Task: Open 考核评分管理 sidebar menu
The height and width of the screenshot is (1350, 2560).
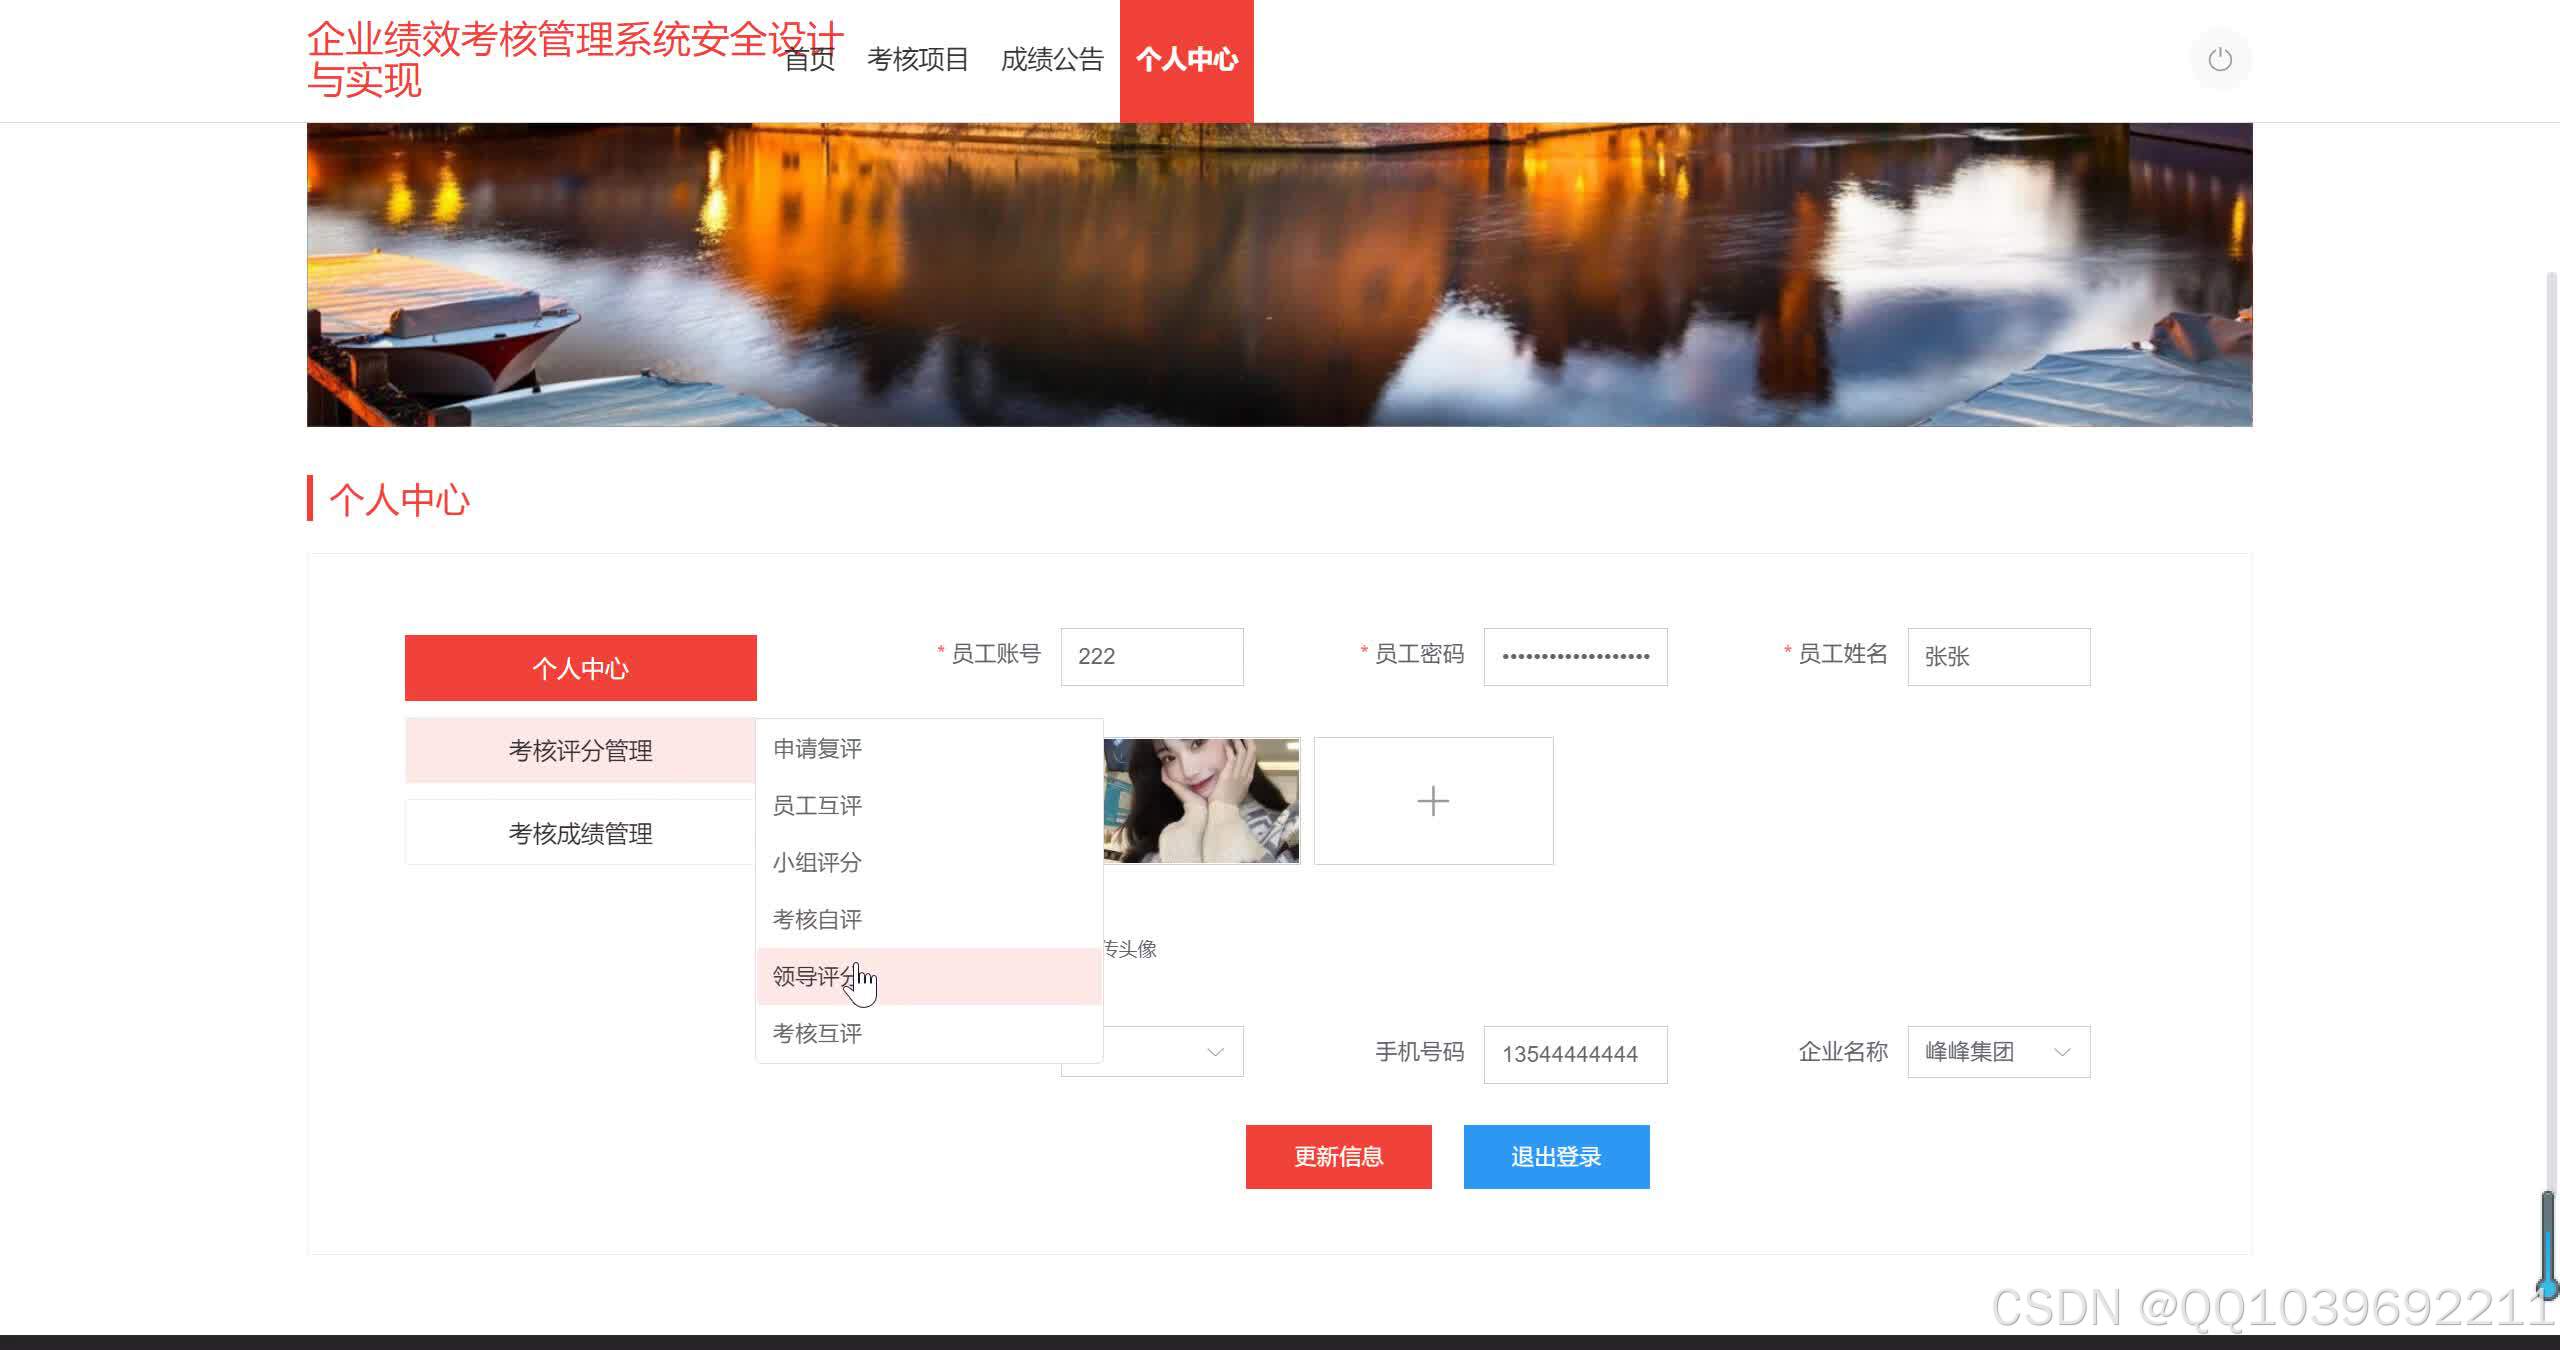Action: pos(580,750)
